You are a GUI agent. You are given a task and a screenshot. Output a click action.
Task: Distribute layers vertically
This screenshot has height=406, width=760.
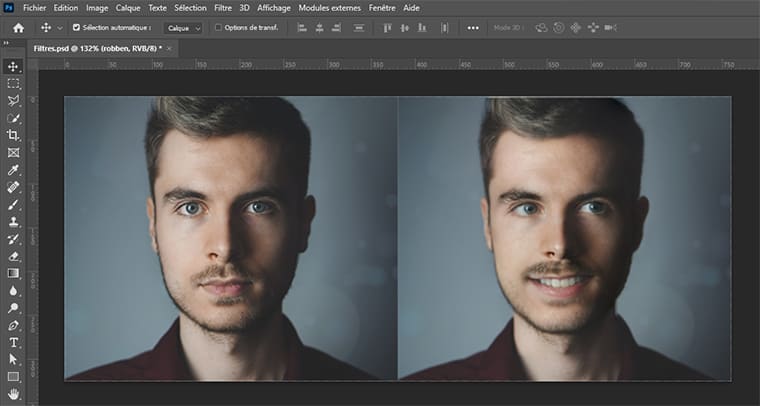coord(359,28)
